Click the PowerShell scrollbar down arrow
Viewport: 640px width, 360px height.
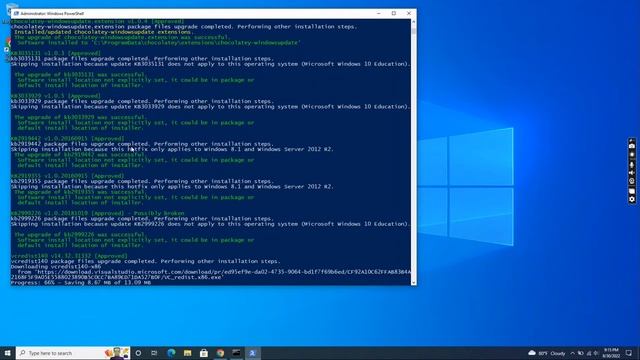pos(414,282)
